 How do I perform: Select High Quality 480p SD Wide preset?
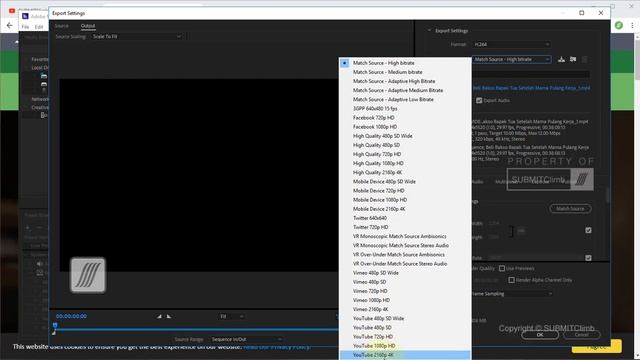pyautogui.click(x=405, y=136)
